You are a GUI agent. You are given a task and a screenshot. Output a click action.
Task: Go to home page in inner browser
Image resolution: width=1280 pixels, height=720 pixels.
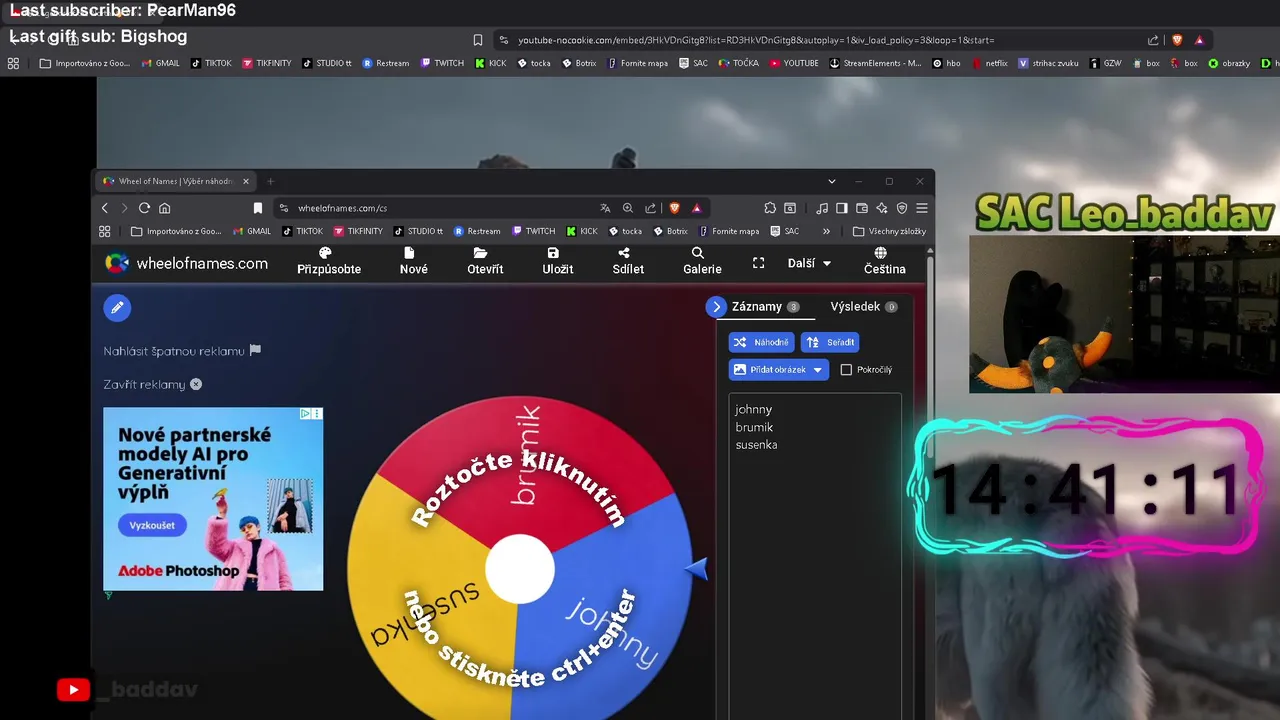coord(165,208)
